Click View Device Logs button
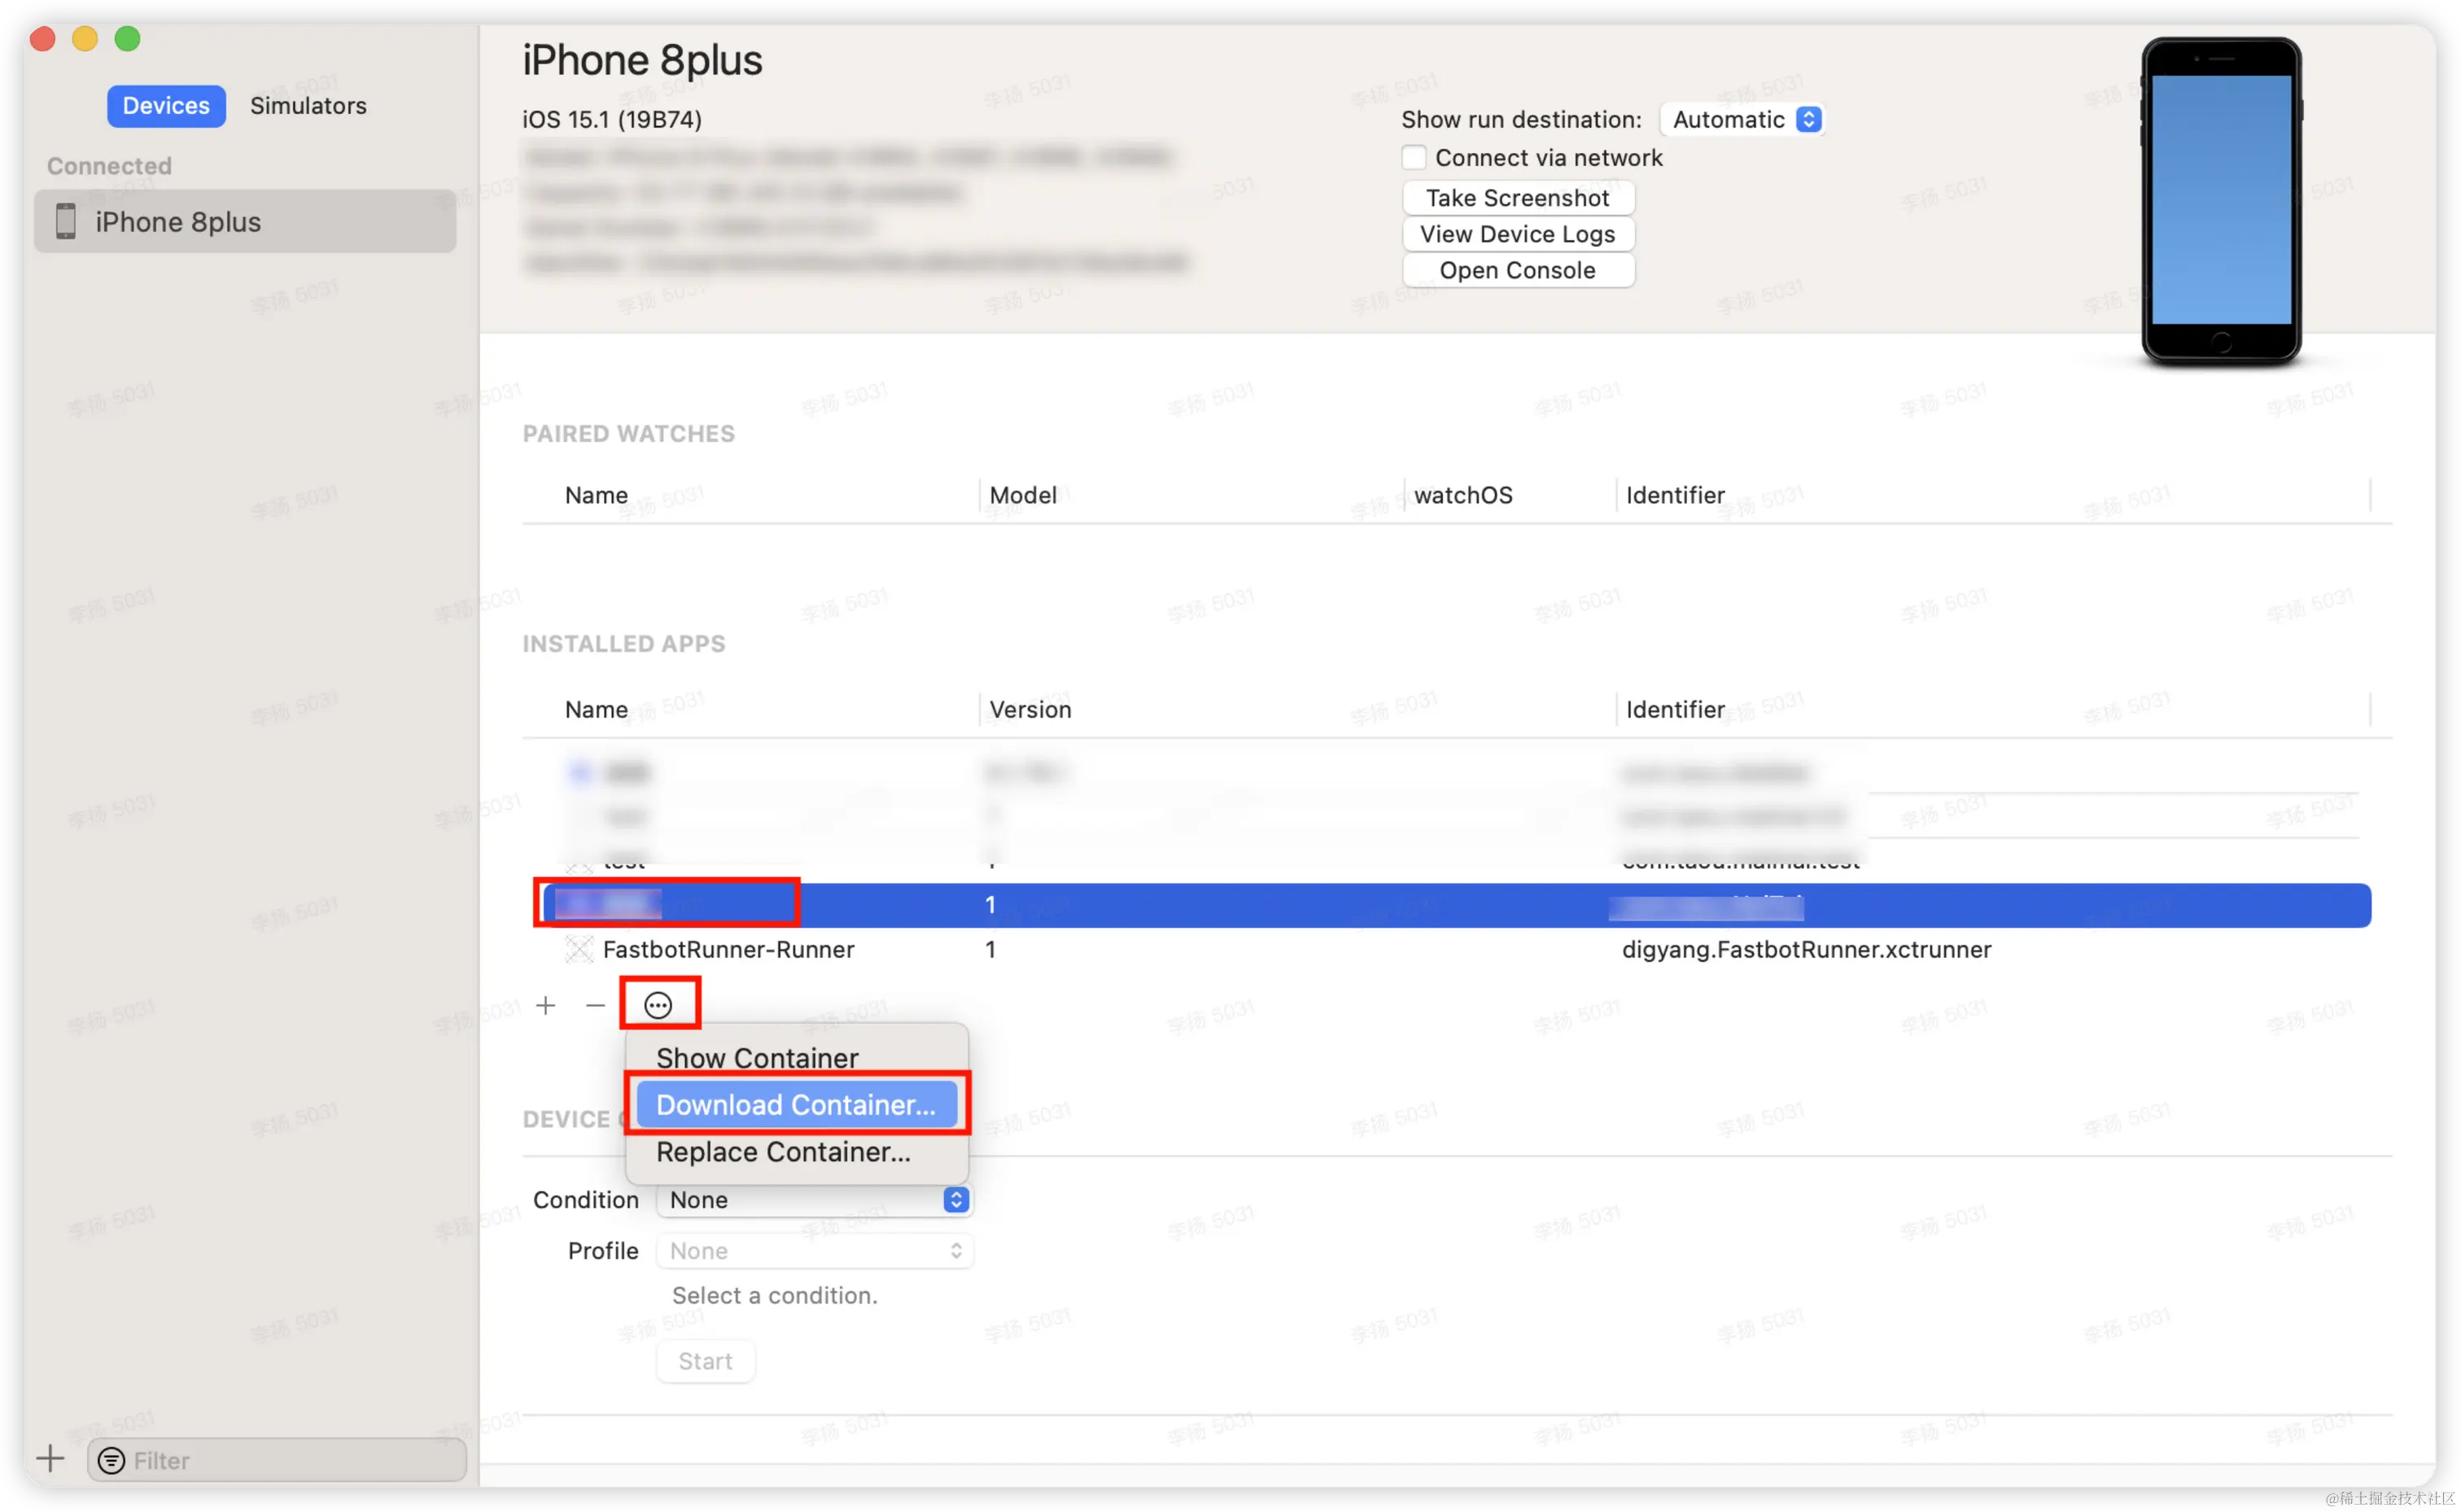 (x=1517, y=234)
